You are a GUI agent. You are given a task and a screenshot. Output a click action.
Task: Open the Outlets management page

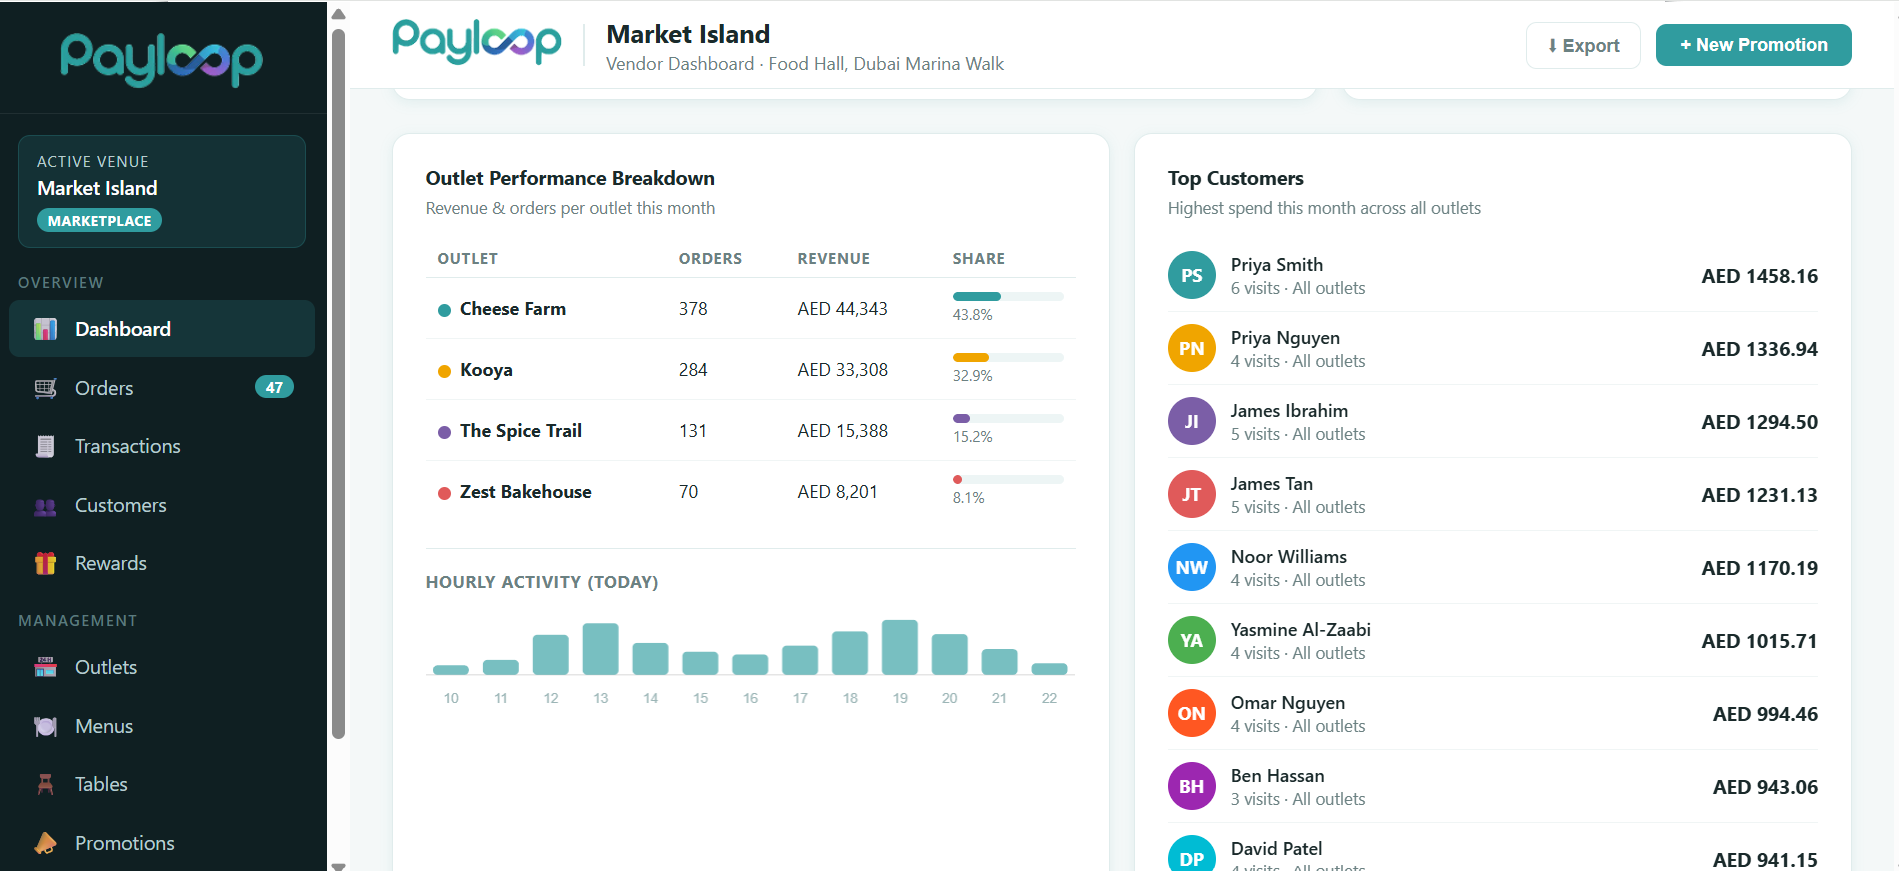(x=162, y=667)
